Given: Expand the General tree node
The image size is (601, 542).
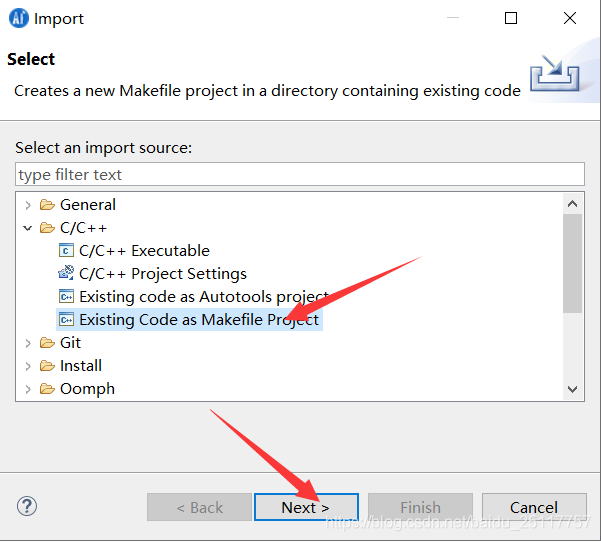Looking at the screenshot, I should (x=28, y=205).
